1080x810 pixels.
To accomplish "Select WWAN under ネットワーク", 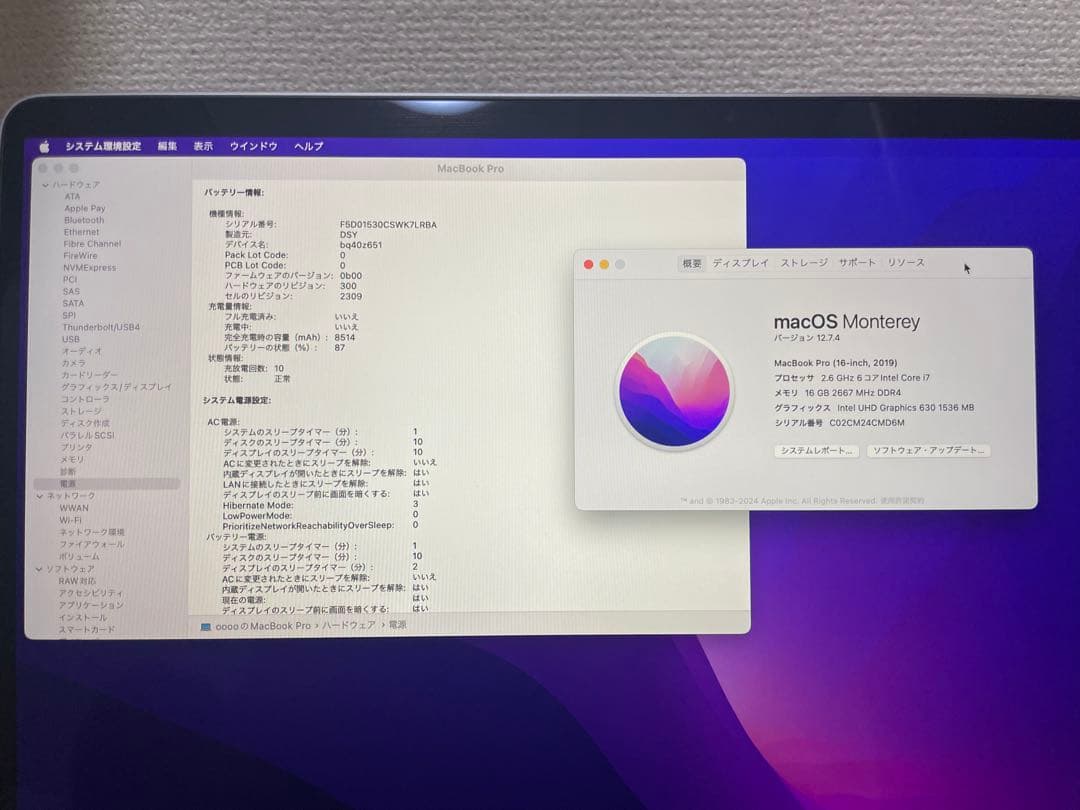I will click(74, 508).
